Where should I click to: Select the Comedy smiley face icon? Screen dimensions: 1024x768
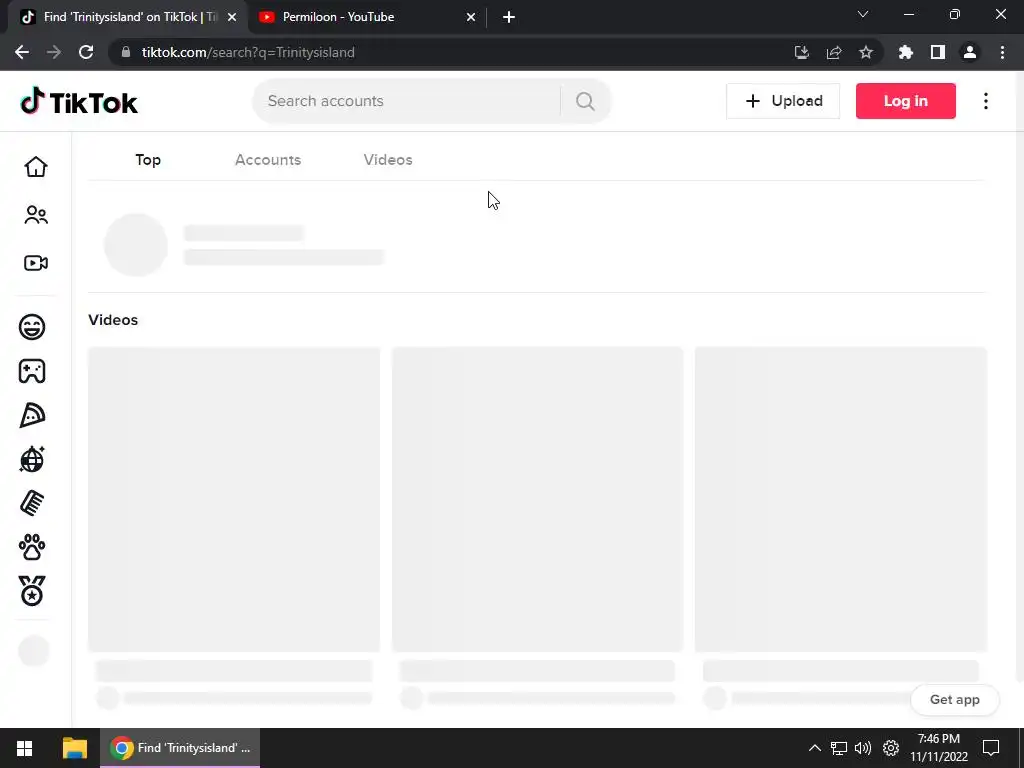tap(32, 327)
